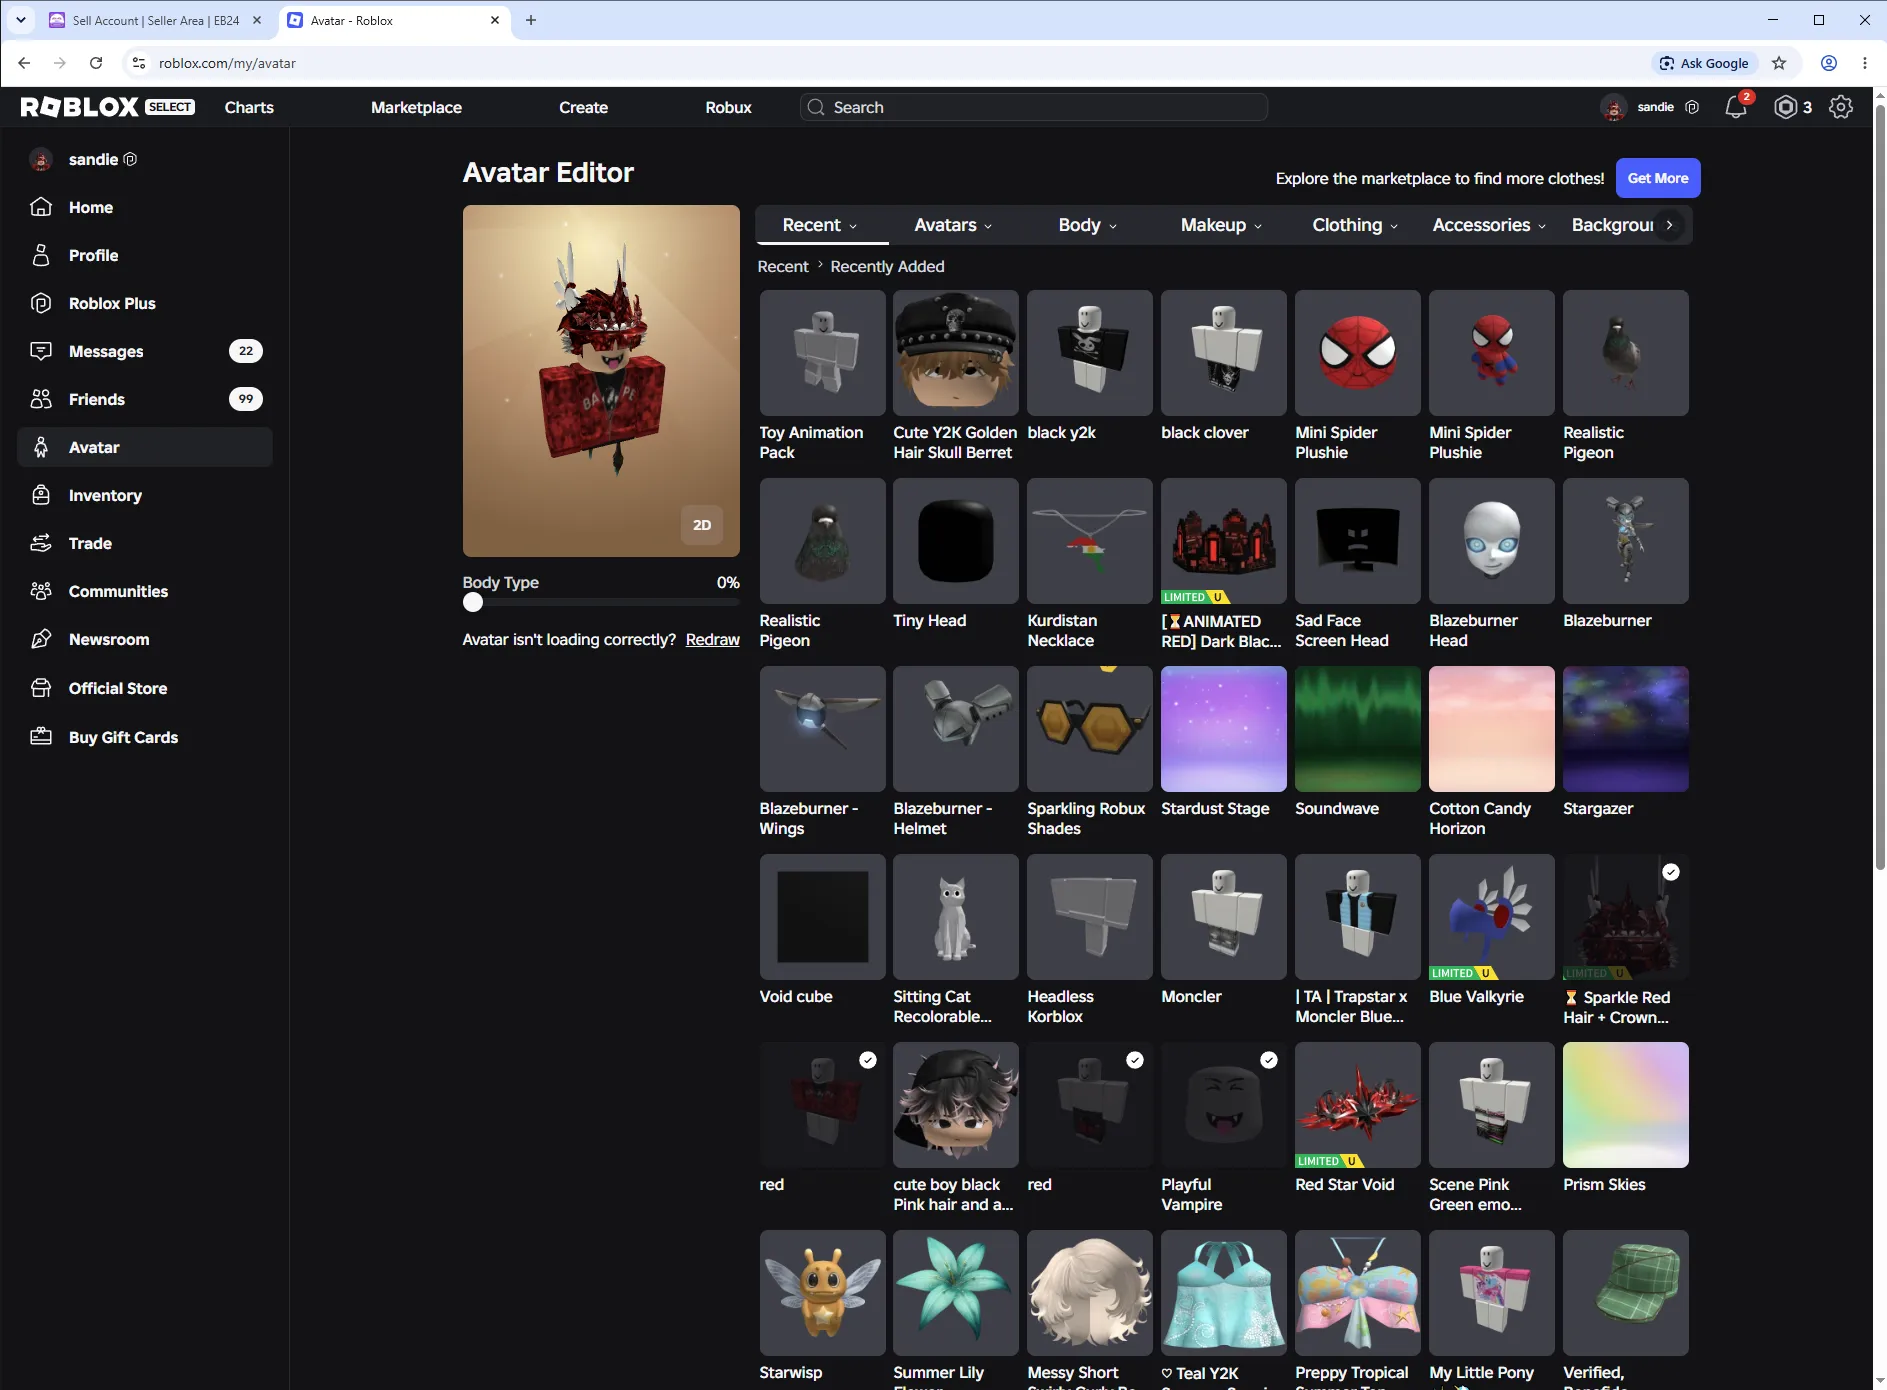Viewport: 1887px width, 1390px height.
Task: Select the Stardust Stage background thumbnail
Action: point(1223,729)
